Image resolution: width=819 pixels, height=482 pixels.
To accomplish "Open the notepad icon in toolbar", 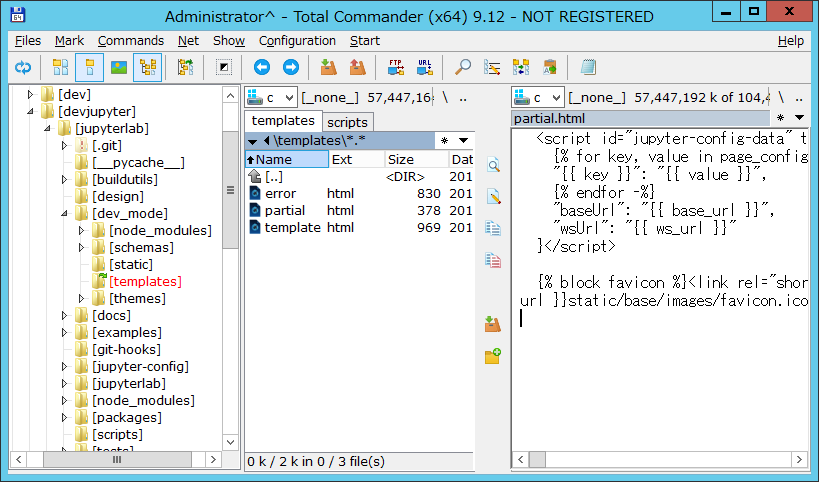I will point(588,67).
